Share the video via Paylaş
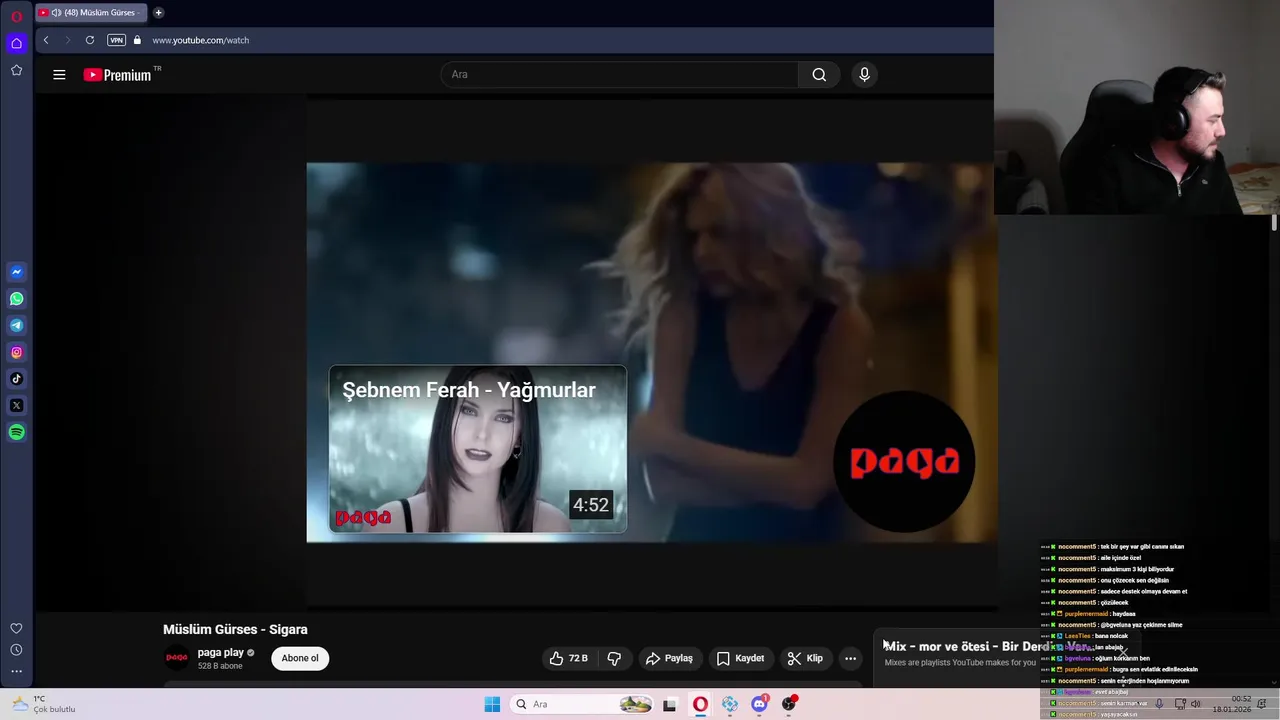 [669, 658]
